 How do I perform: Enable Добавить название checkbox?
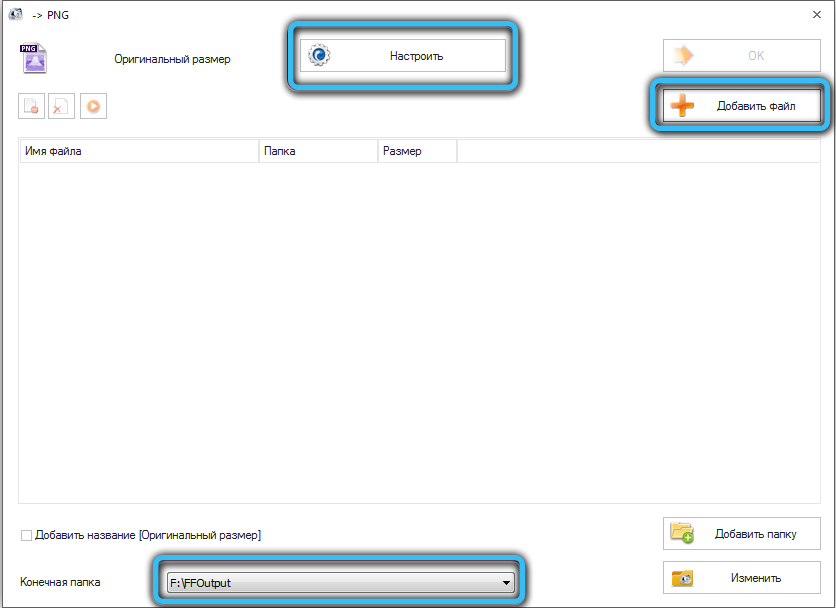coord(26,535)
